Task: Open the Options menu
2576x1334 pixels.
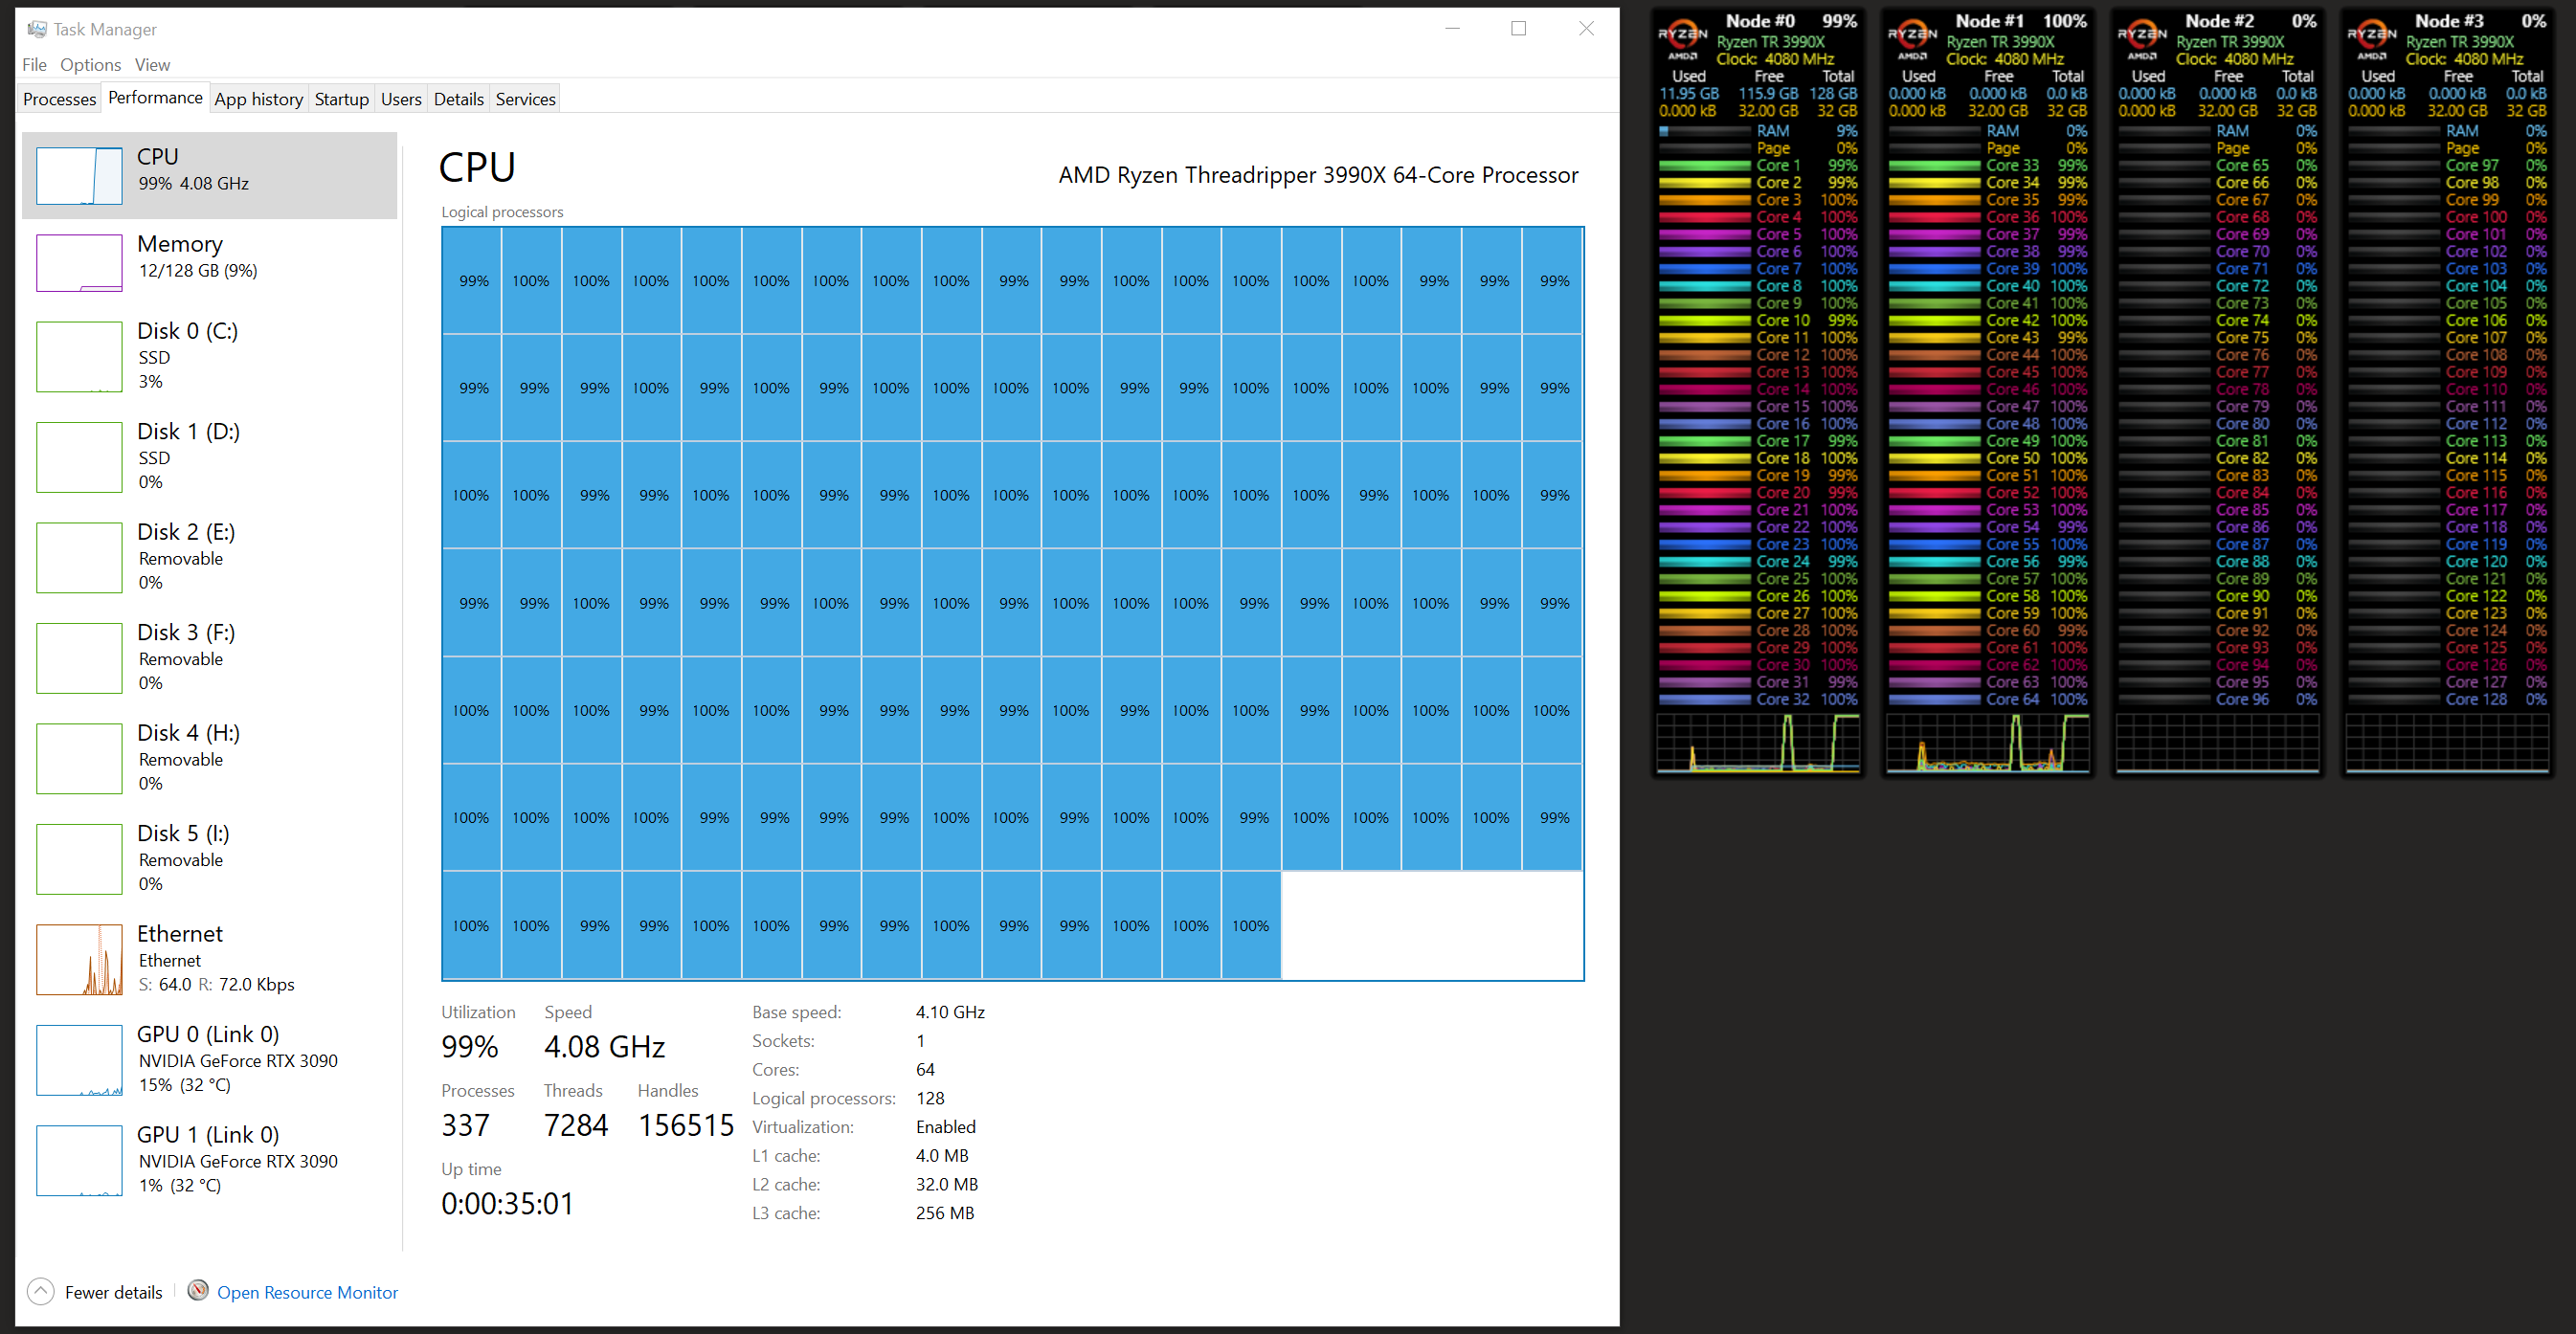Action: point(90,64)
